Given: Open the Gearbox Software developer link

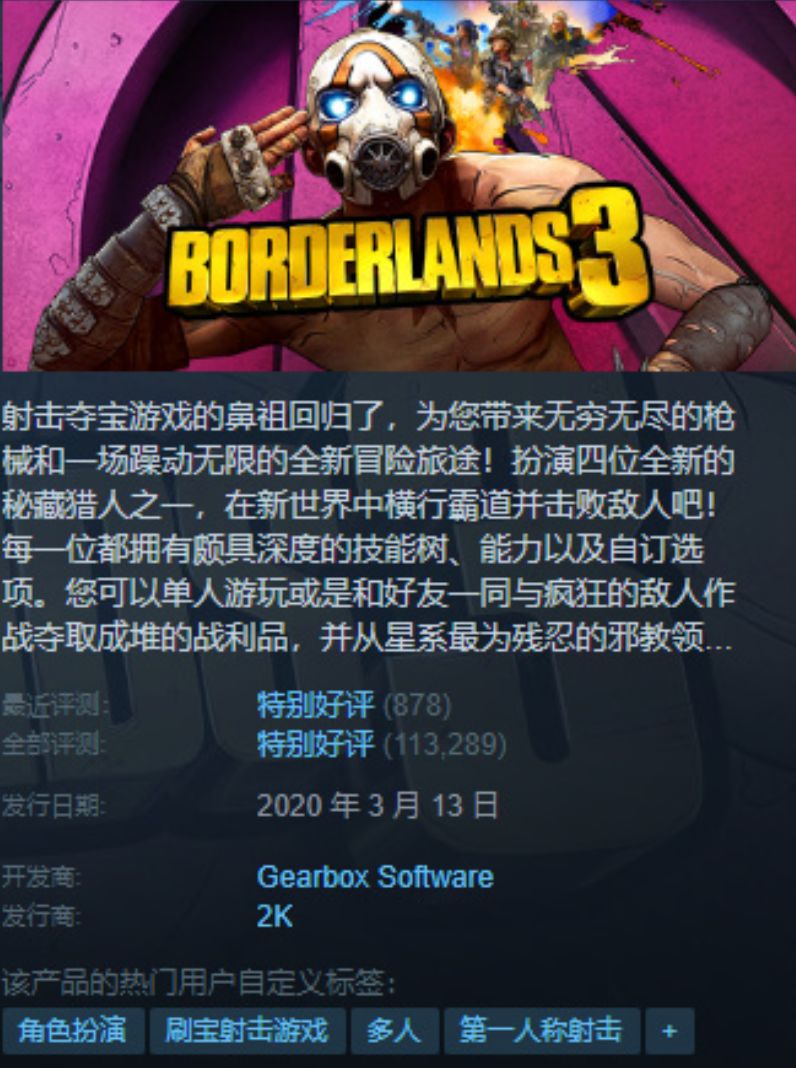Looking at the screenshot, I should pyautogui.click(x=375, y=877).
